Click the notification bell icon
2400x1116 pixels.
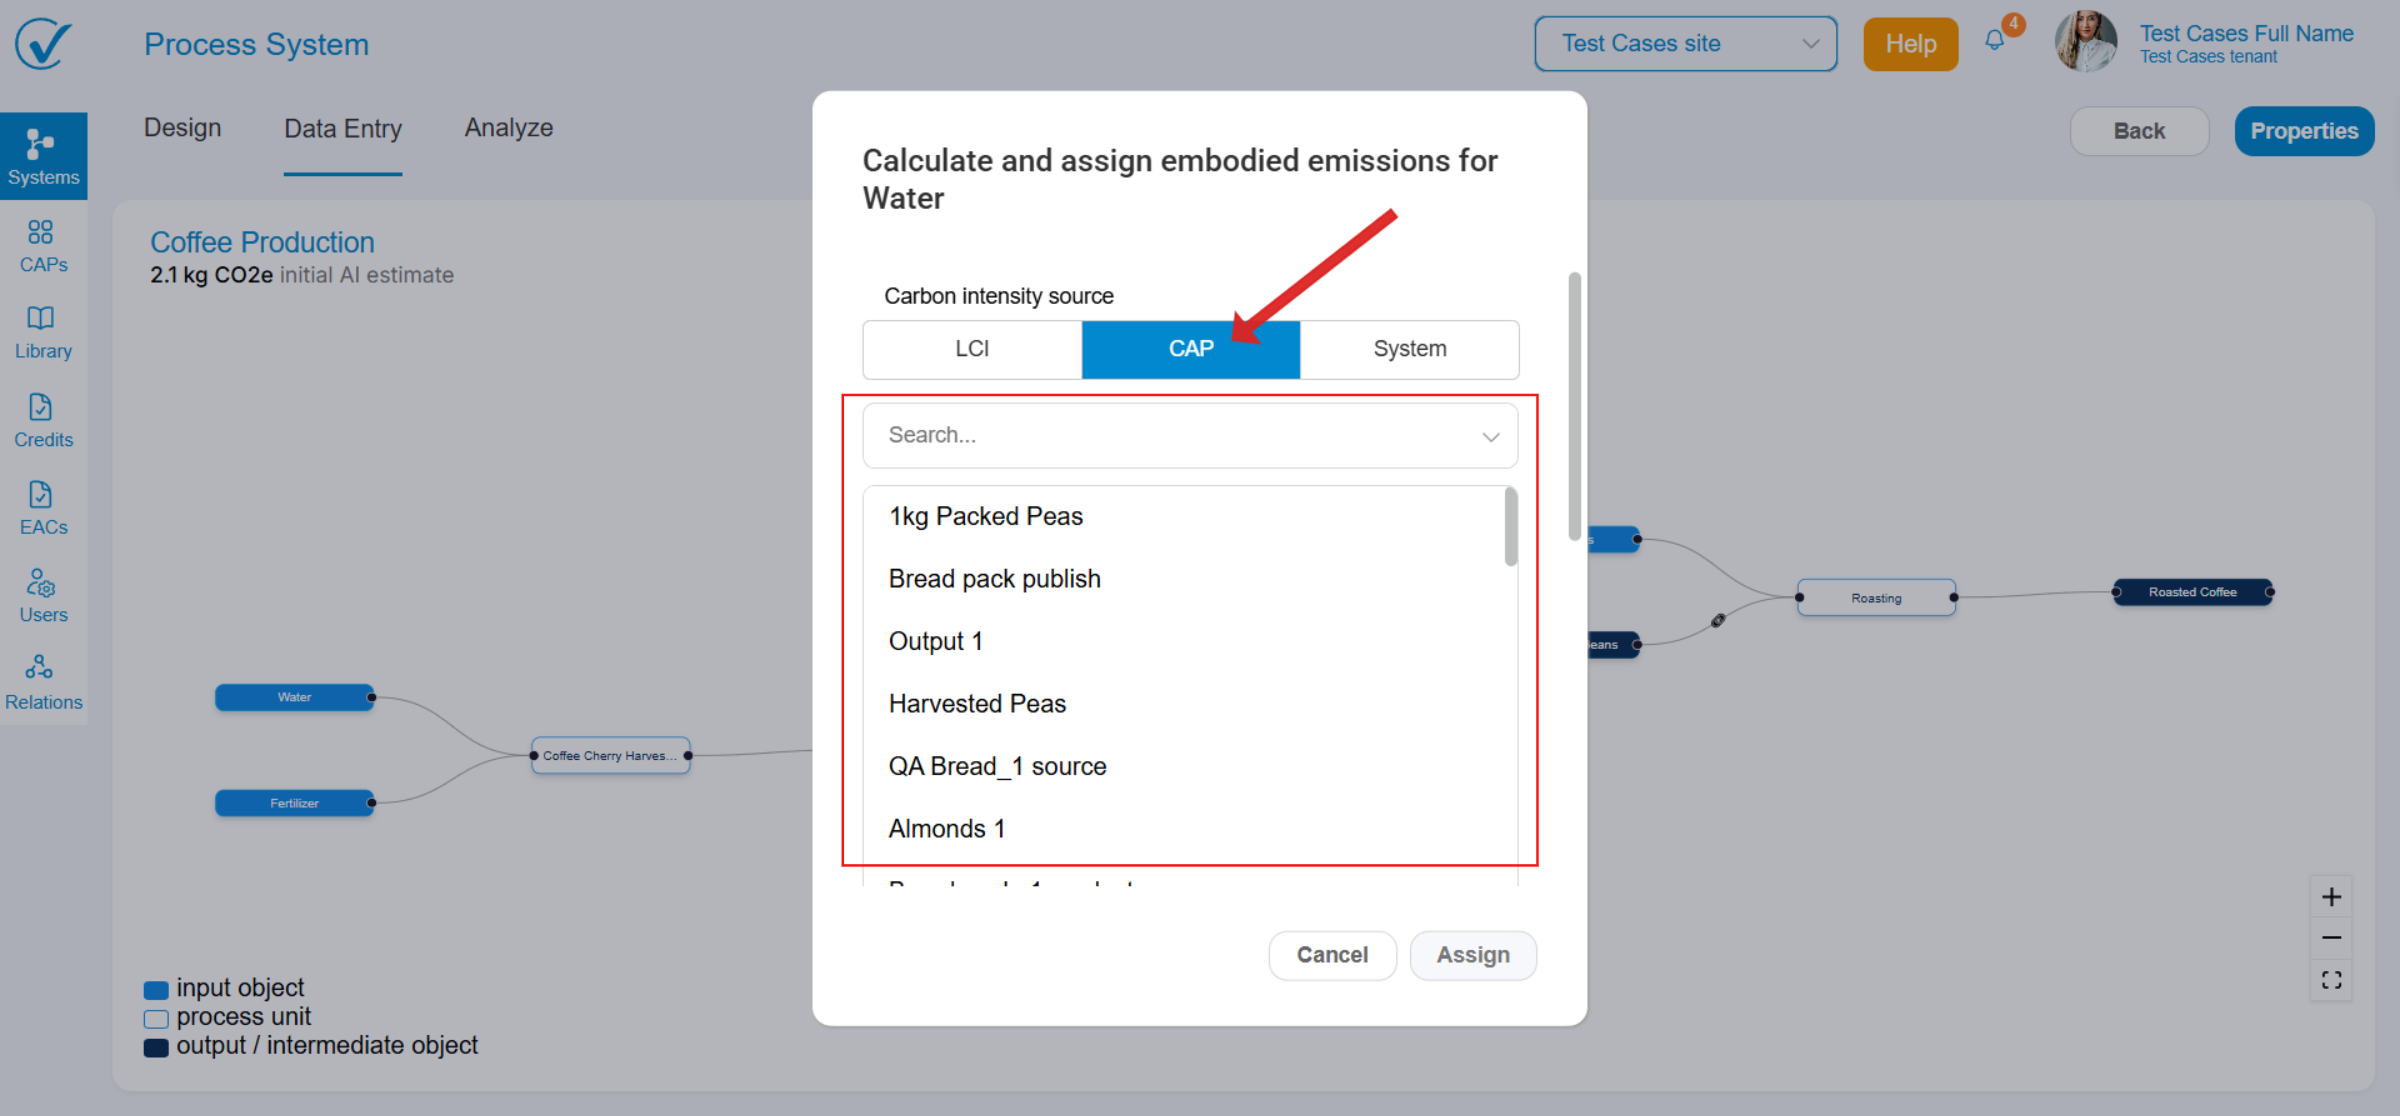1995,41
